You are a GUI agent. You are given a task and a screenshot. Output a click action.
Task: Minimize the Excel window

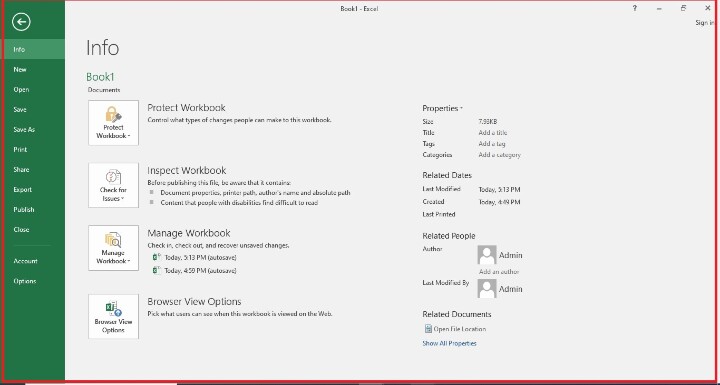tap(659, 8)
